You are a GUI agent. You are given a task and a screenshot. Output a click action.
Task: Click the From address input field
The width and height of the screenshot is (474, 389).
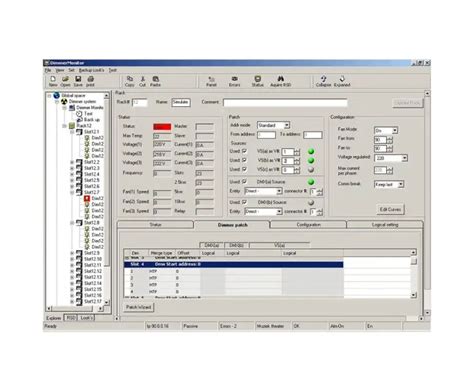tap(266, 135)
